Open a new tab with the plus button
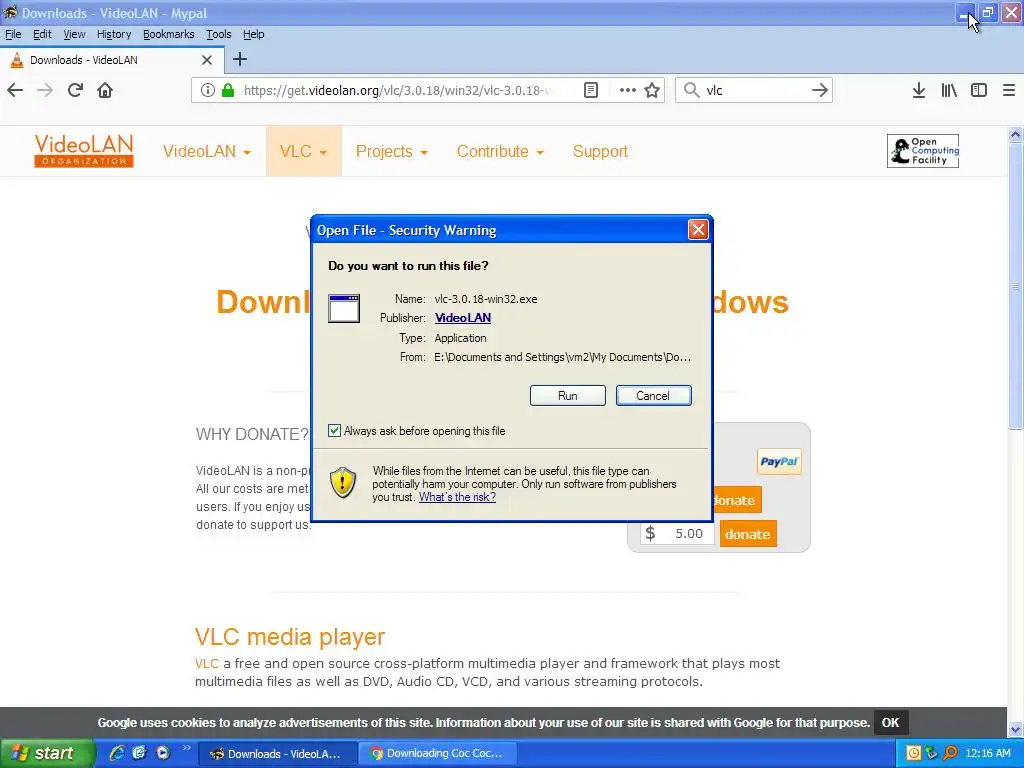The width and height of the screenshot is (1024, 768). [x=240, y=59]
